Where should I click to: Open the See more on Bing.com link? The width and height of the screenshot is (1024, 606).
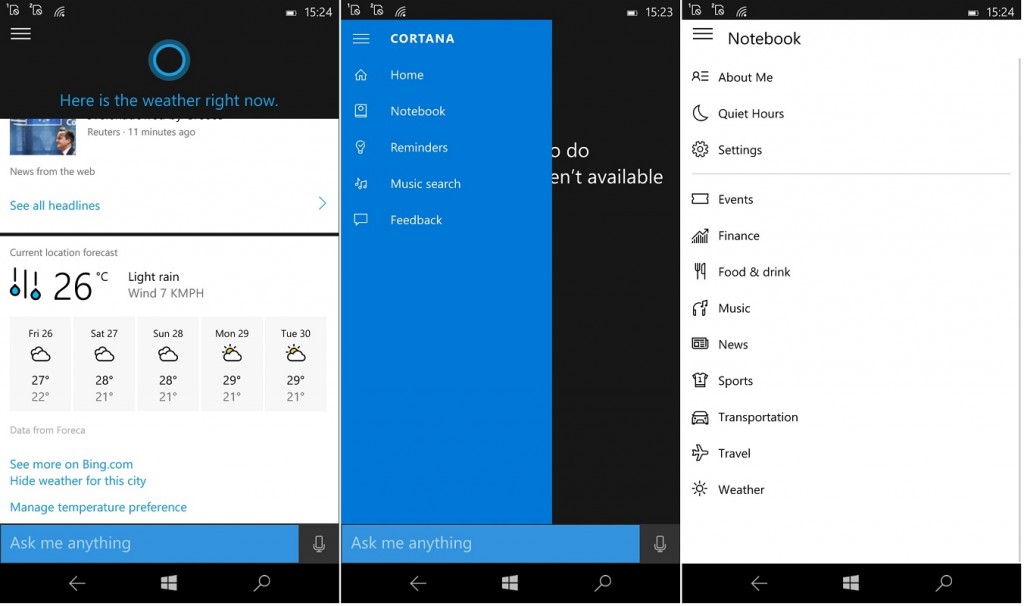71,464
